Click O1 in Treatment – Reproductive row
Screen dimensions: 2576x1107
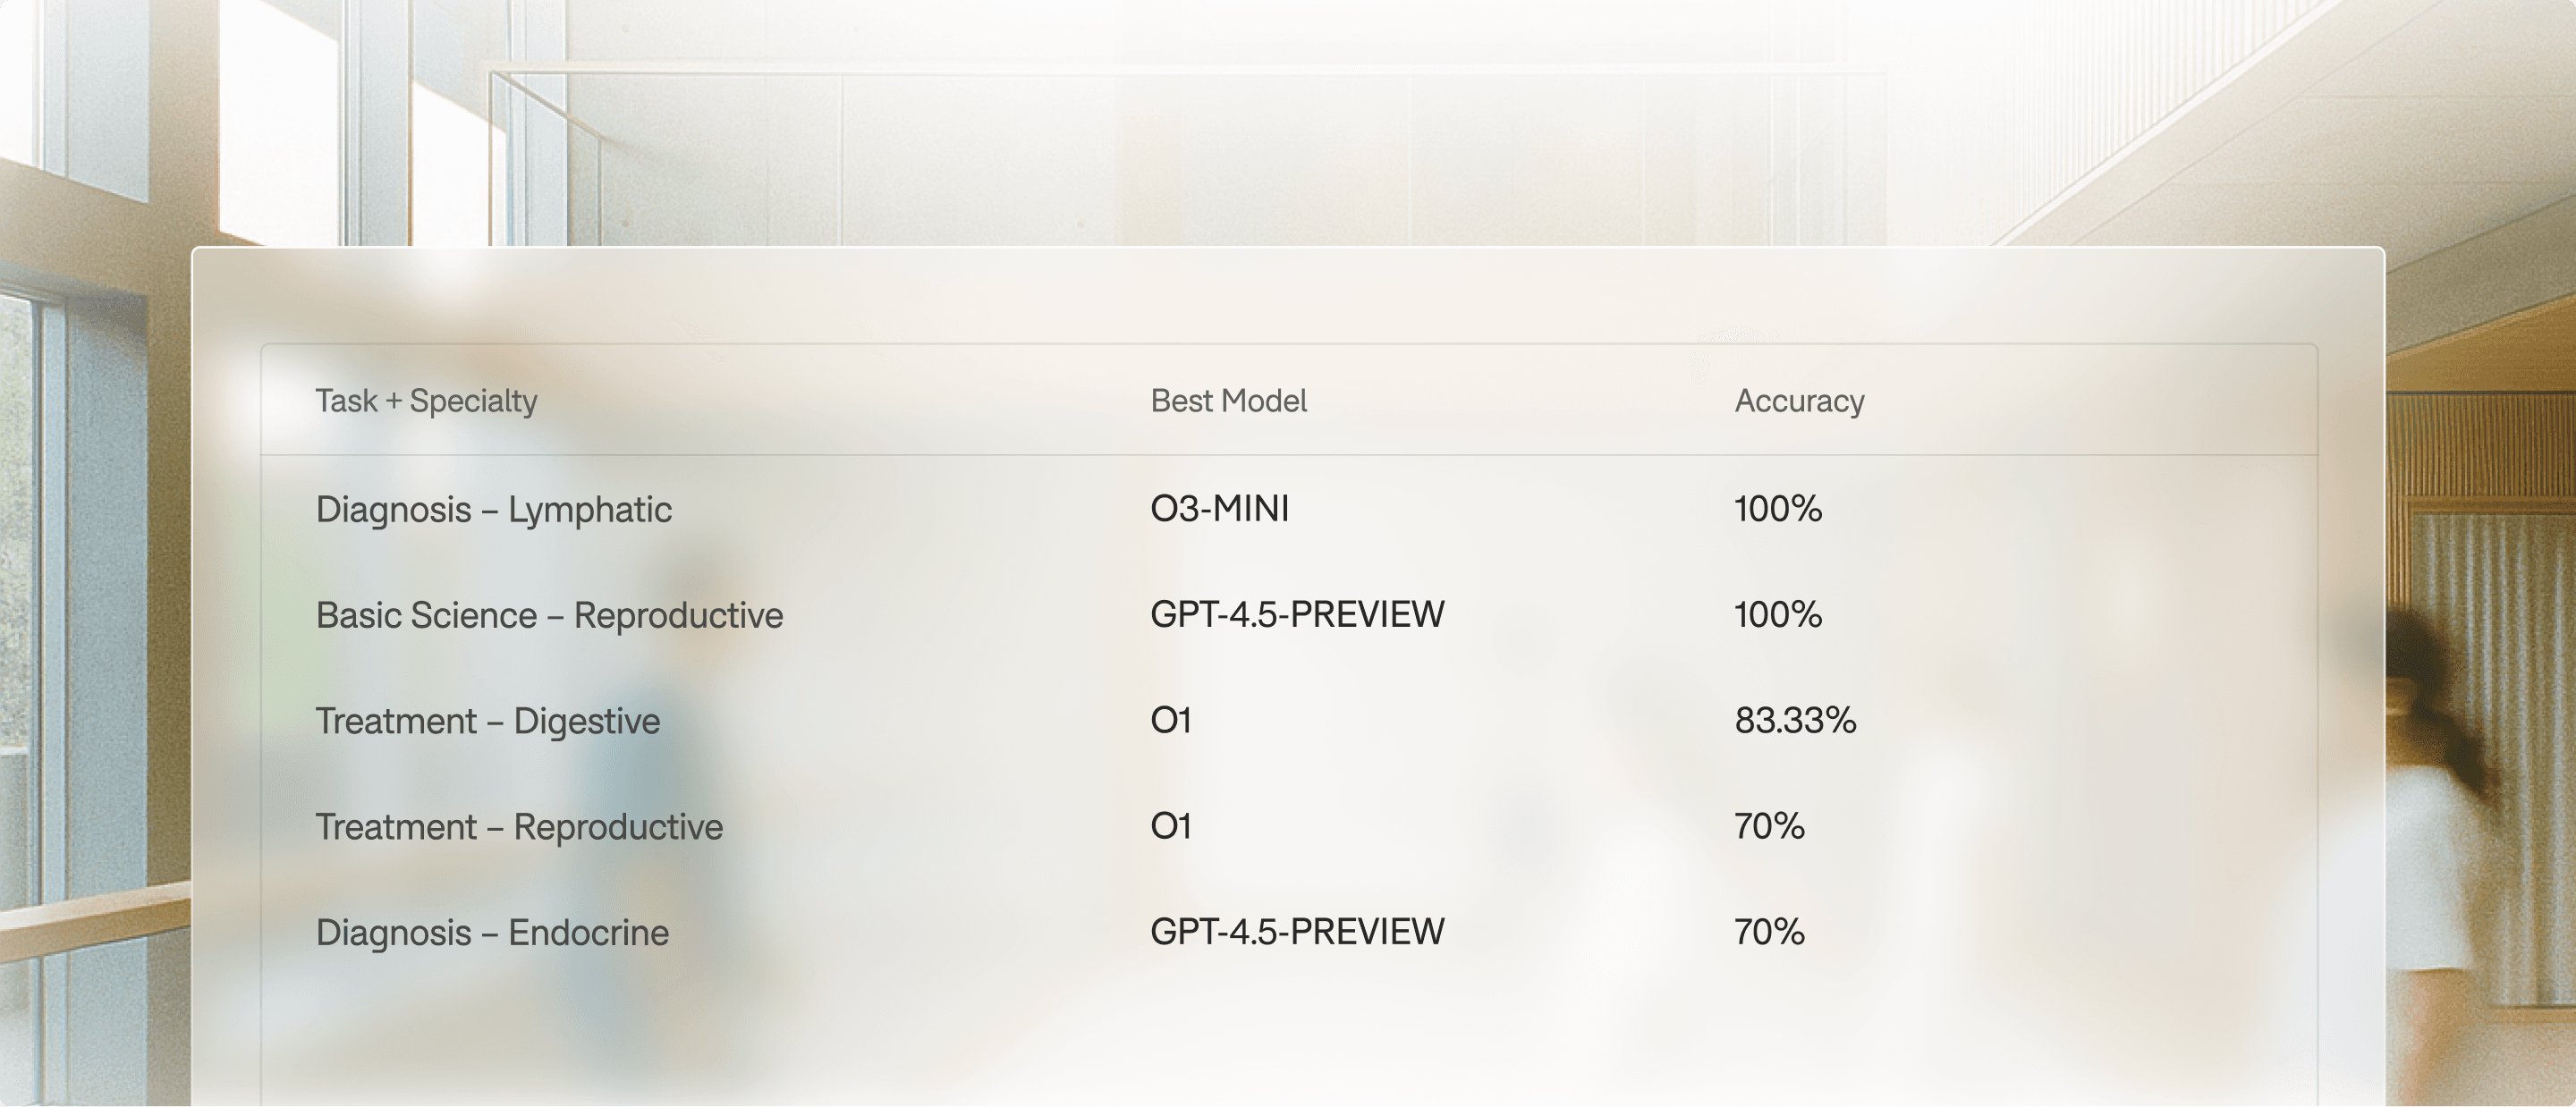coord(1170,826)
